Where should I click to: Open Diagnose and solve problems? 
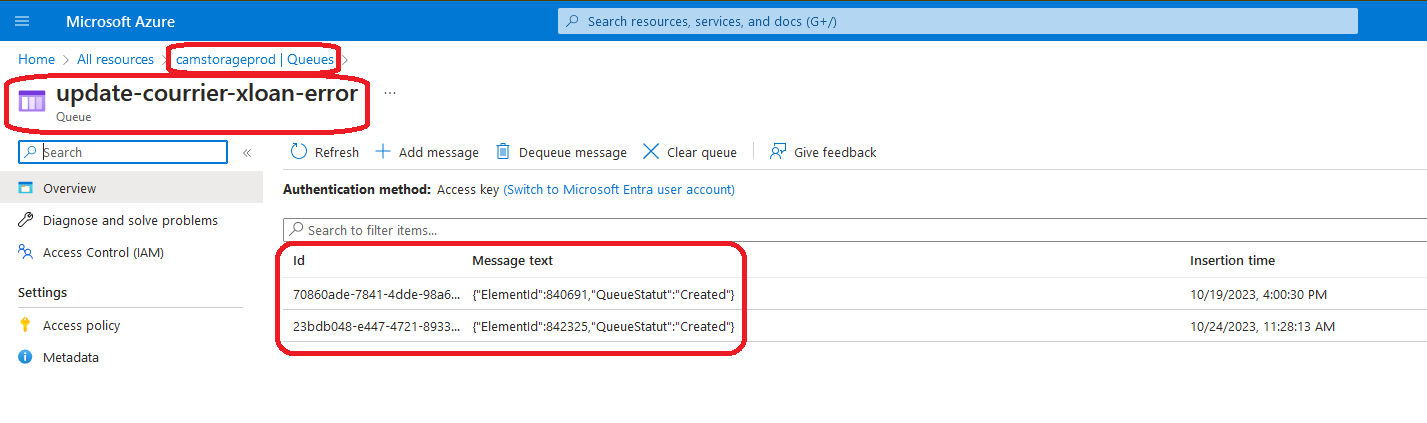[x=130, y=220]
